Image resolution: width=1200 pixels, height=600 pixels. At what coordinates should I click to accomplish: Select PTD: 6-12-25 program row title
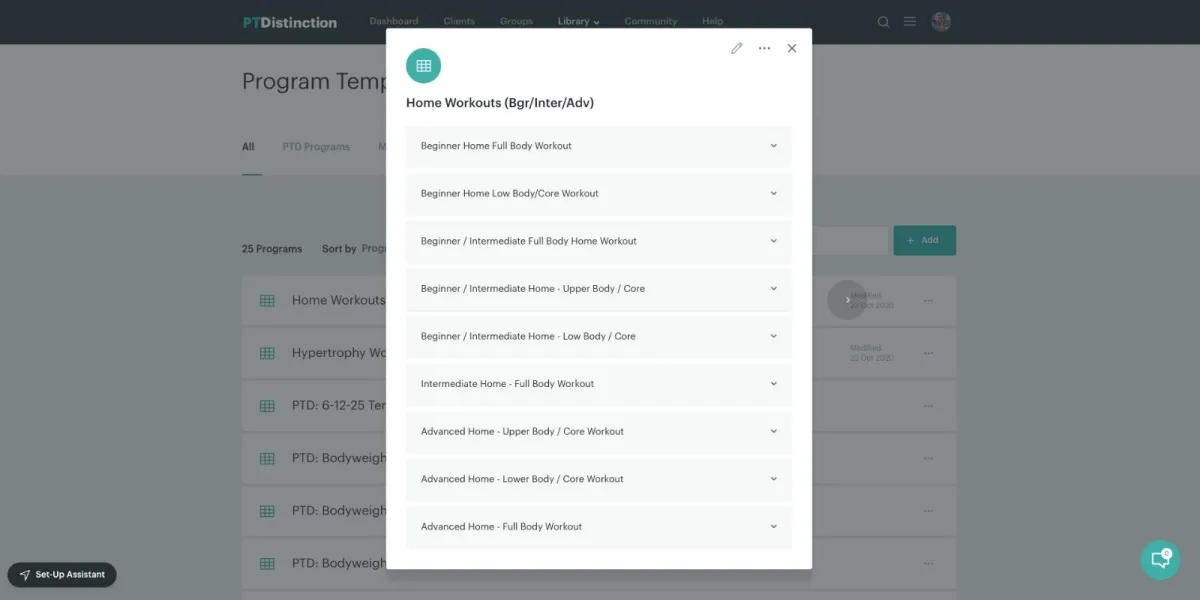click(339, 406)
